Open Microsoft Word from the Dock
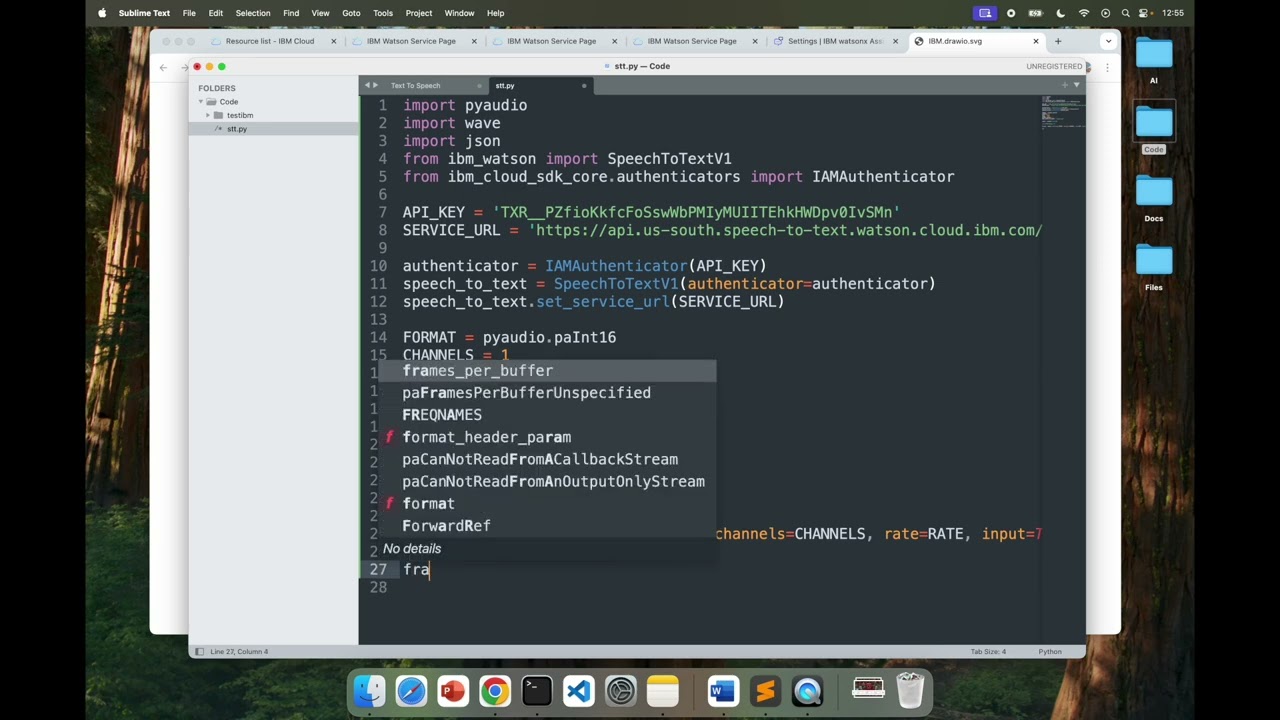 723,691
